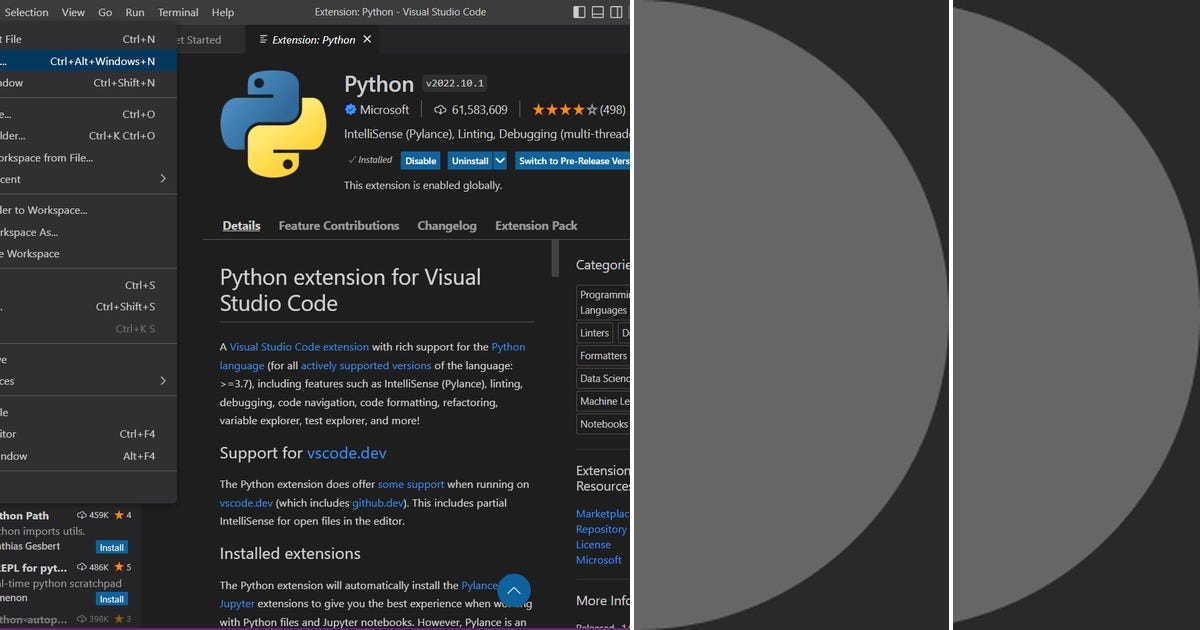
Task: Select the Extension Pack tab
Action: (536, 226)
